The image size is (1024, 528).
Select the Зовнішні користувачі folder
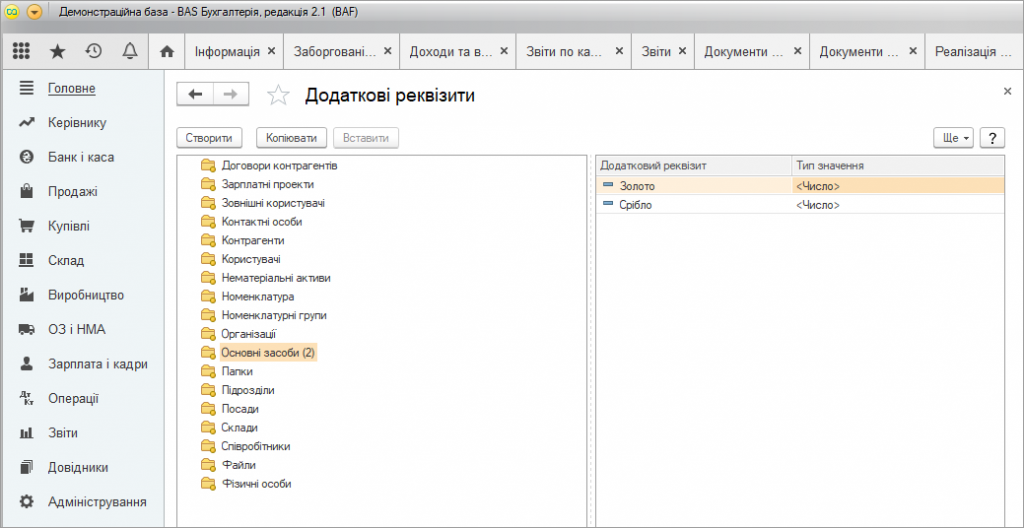274,203
